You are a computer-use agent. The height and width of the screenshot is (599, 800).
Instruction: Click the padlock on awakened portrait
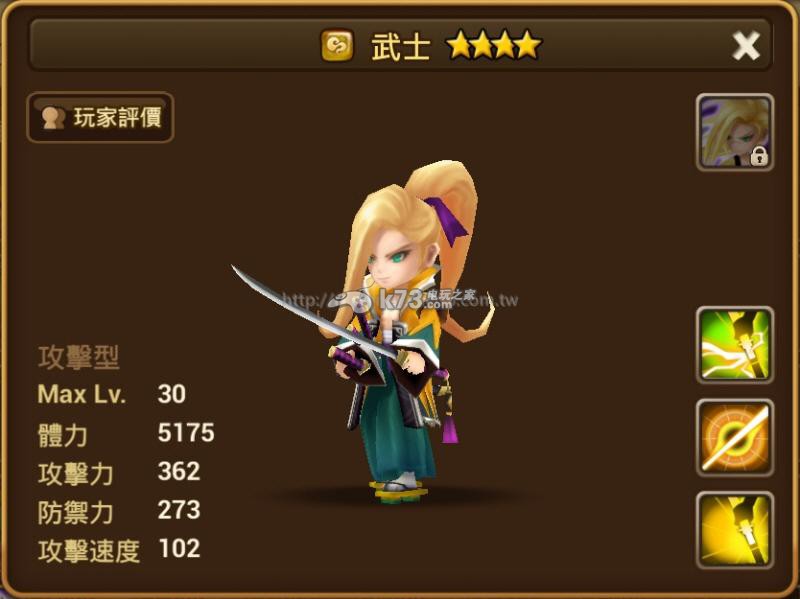tap(759, 156)
